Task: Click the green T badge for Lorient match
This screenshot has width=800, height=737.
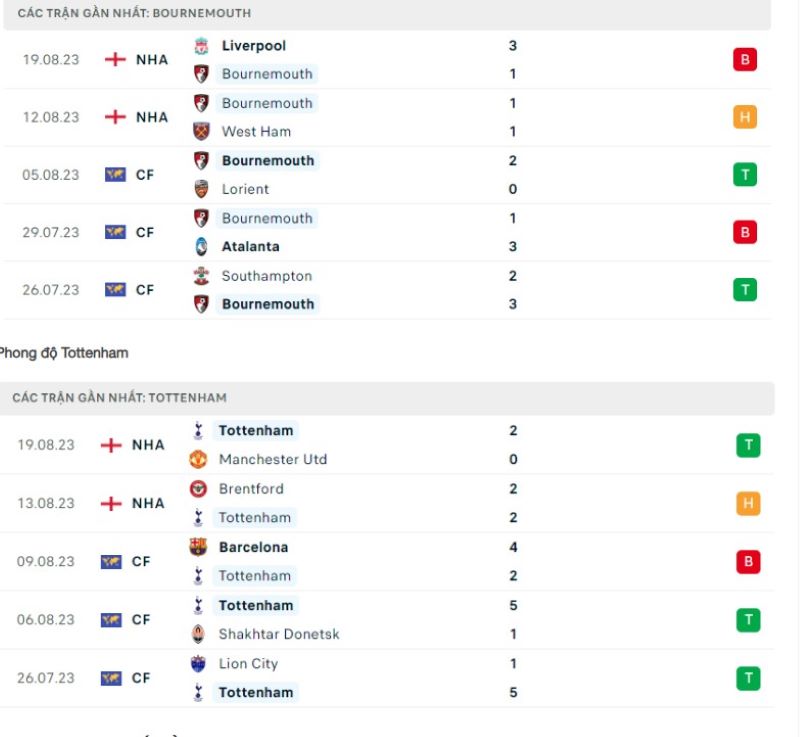Action: pos(744,175)
